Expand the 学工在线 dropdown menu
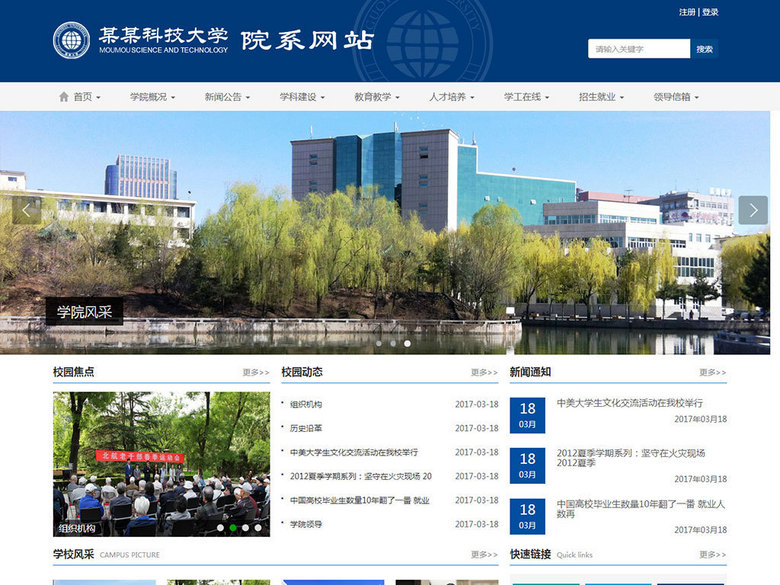Viewport: 780px width, 585px height. (526, 97)
